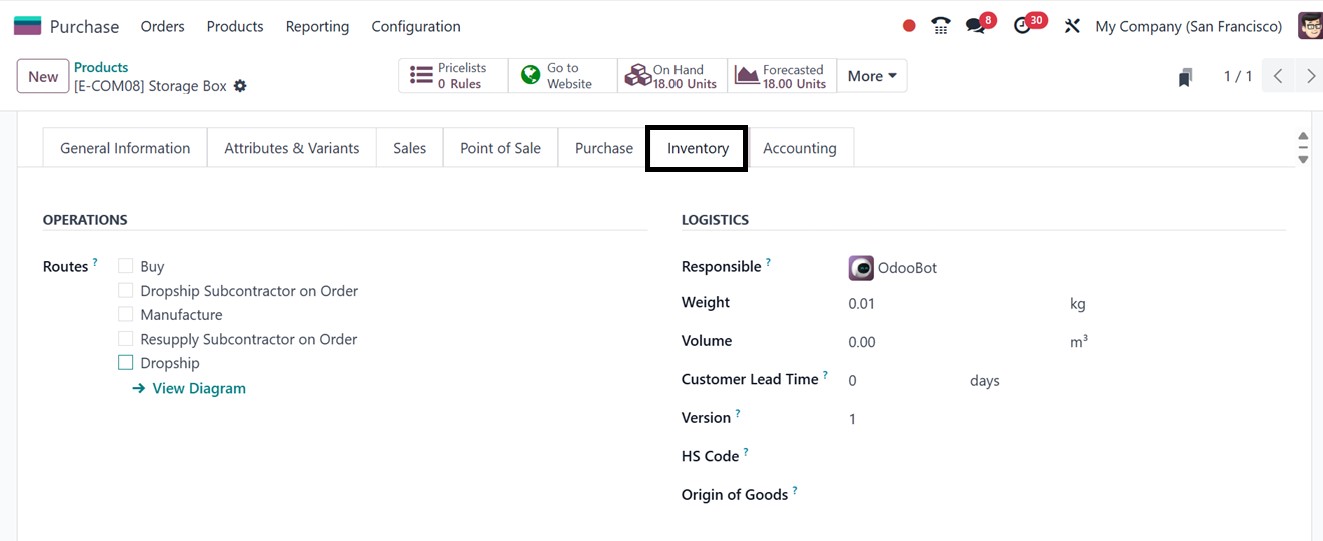
Task: Open the Configuration menu
Action: pyautogui.click(x=416, y=26)
